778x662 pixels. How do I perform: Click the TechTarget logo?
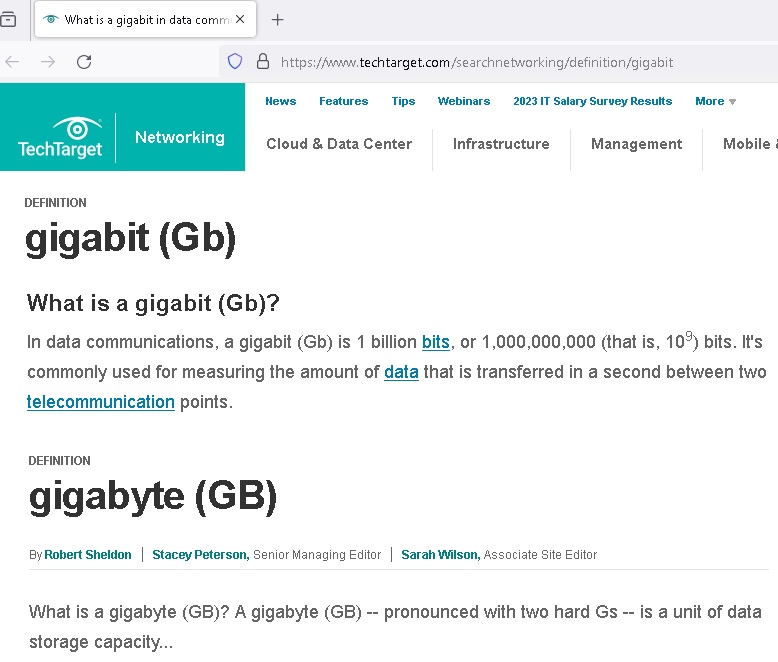59,138
